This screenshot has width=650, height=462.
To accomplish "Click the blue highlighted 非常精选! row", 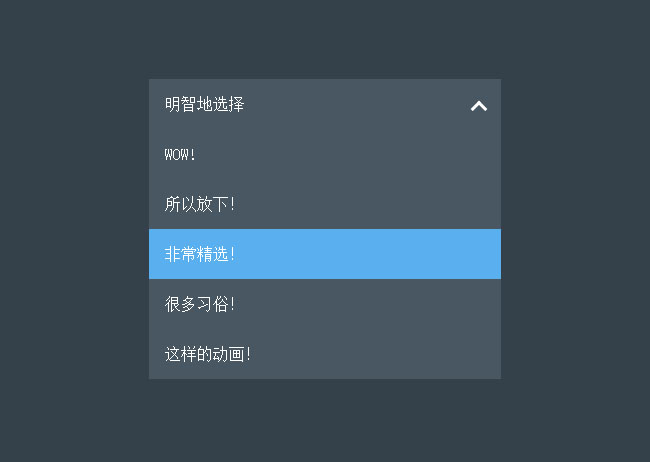I will 324,254.
